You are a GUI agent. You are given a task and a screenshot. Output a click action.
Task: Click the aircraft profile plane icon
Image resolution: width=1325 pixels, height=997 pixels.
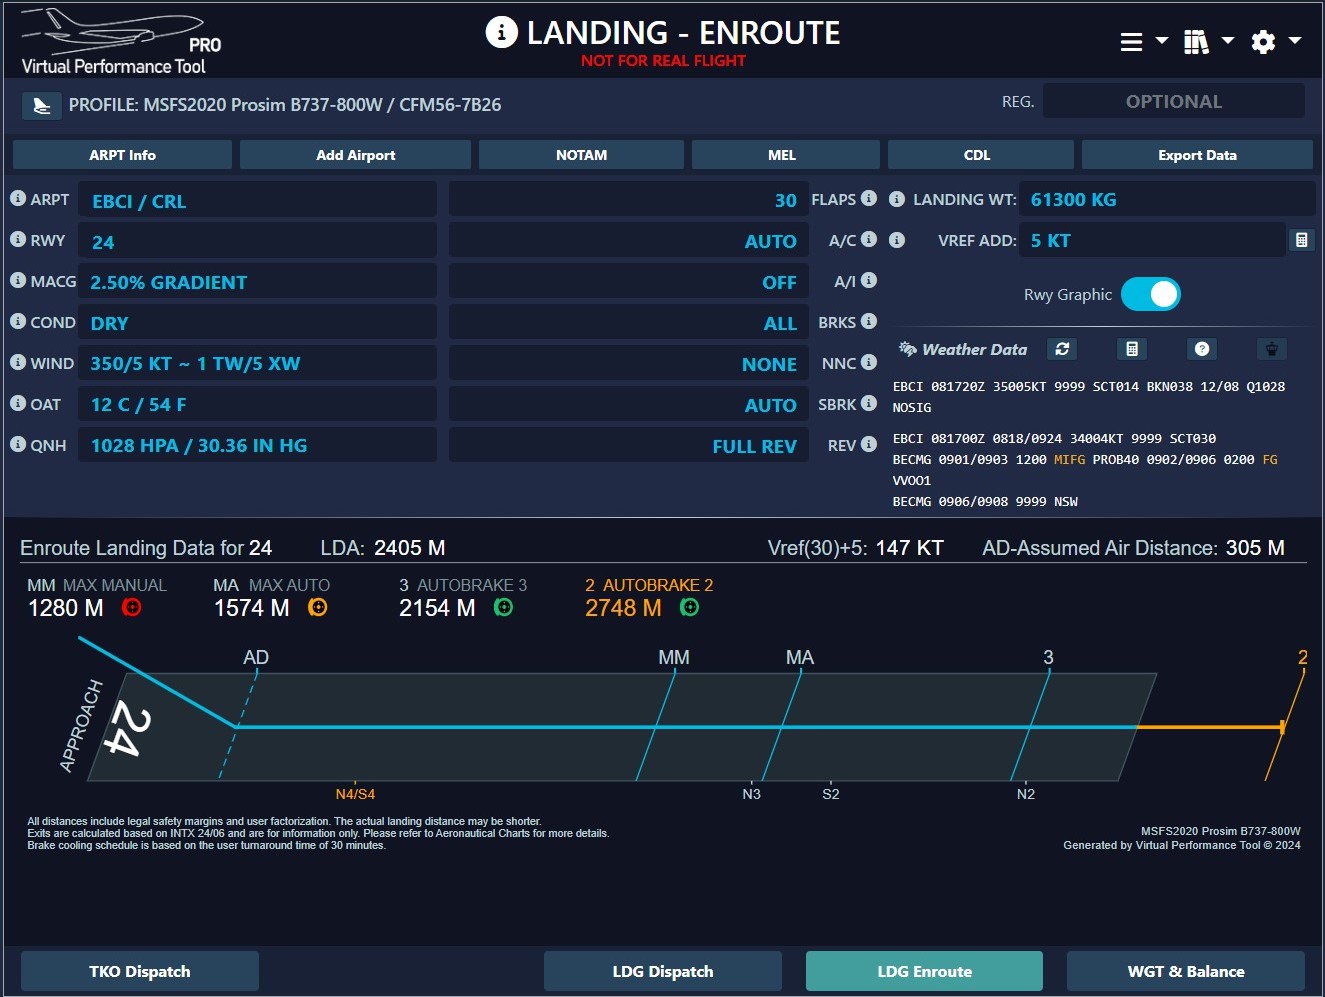point(41,105)
